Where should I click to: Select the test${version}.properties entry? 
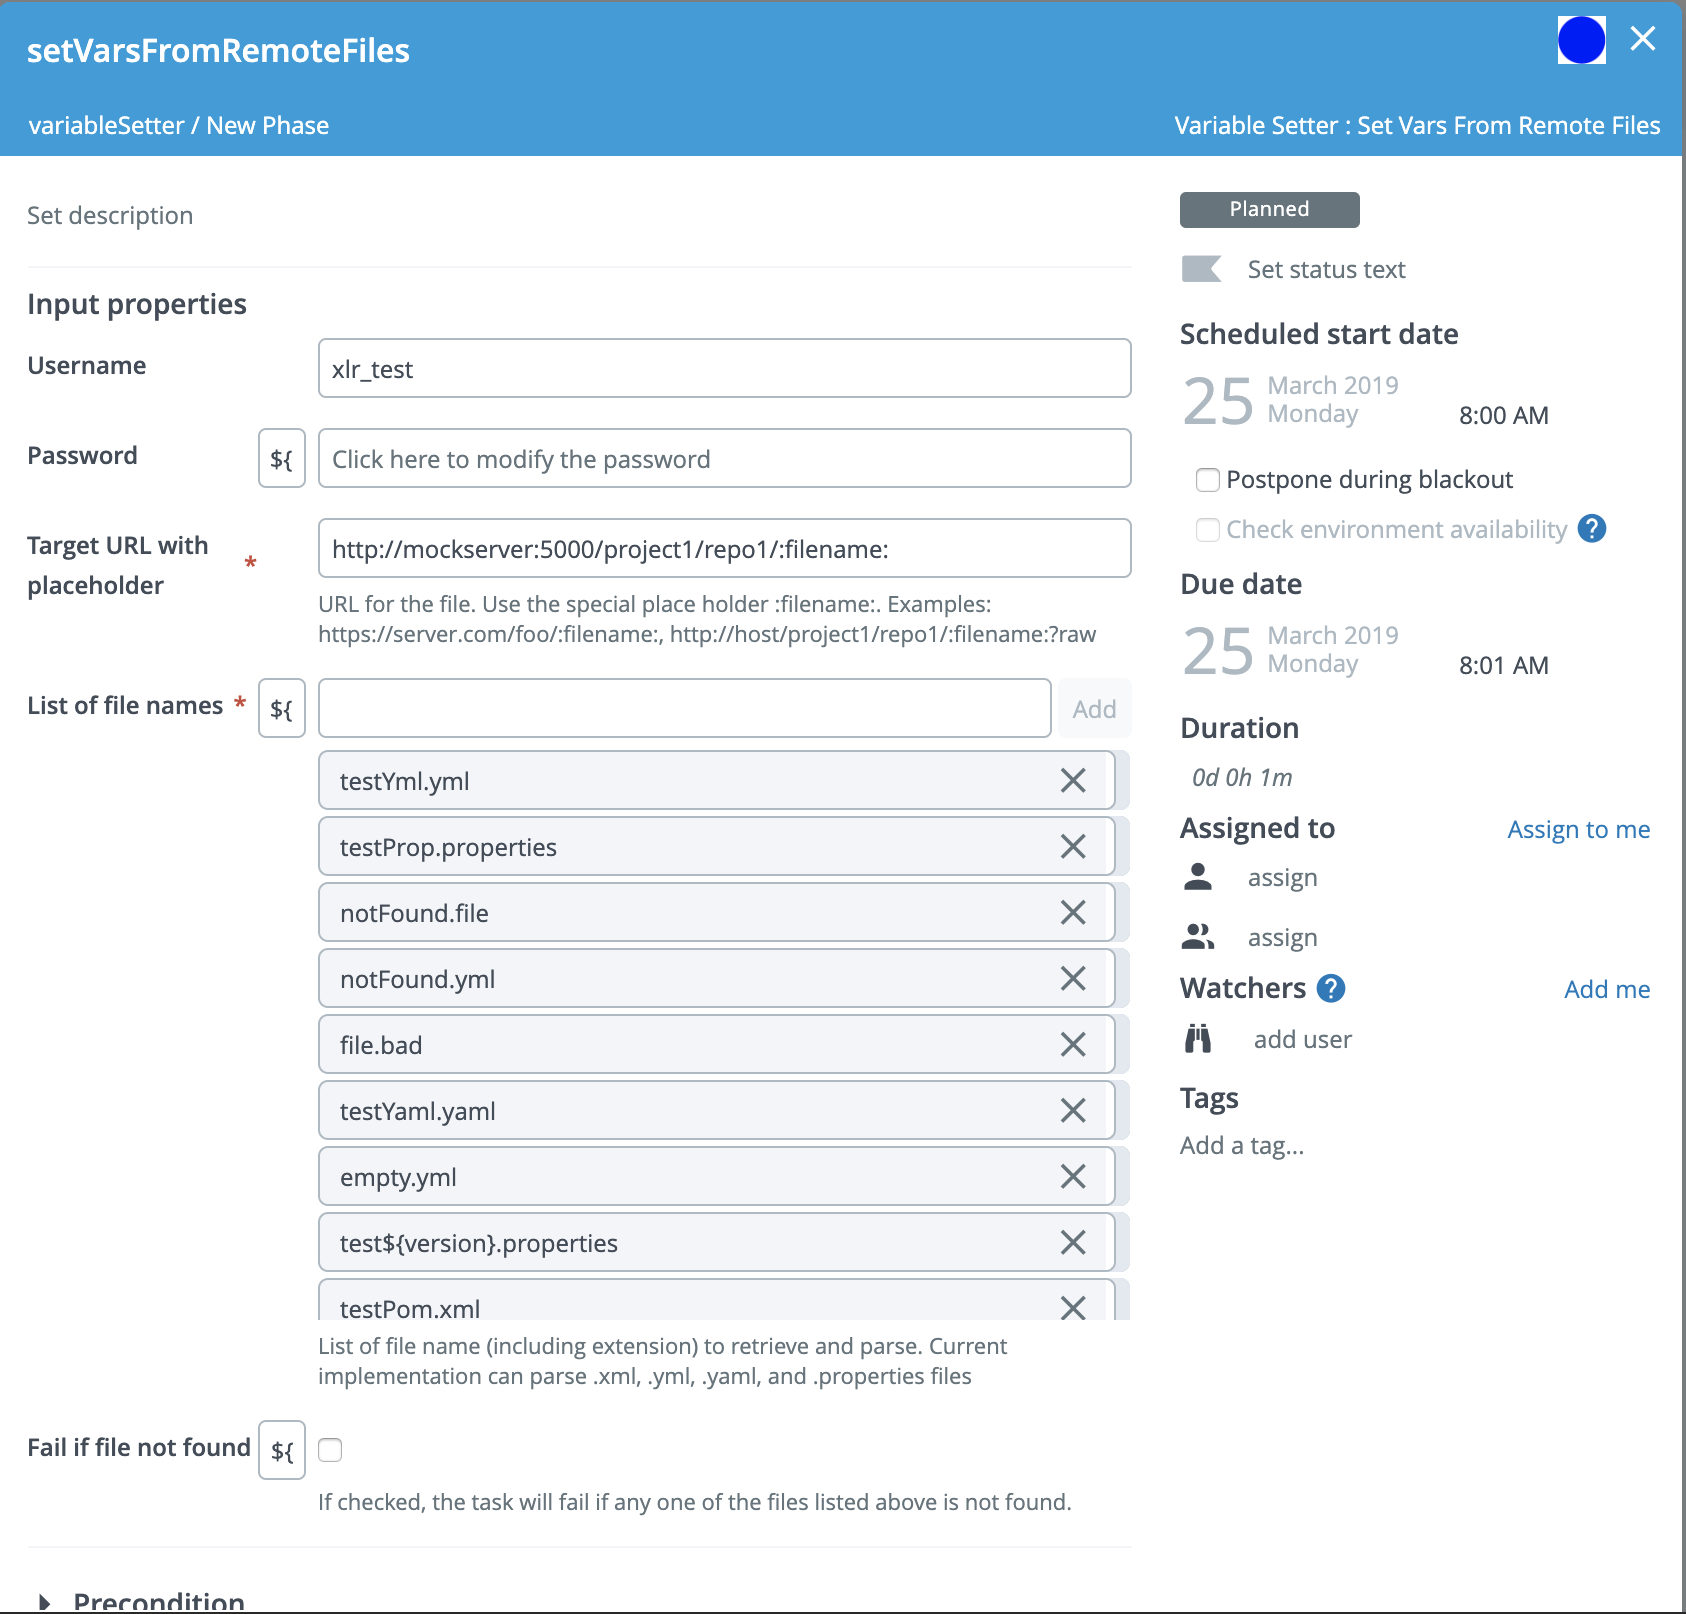click(x=717, y=1243)
